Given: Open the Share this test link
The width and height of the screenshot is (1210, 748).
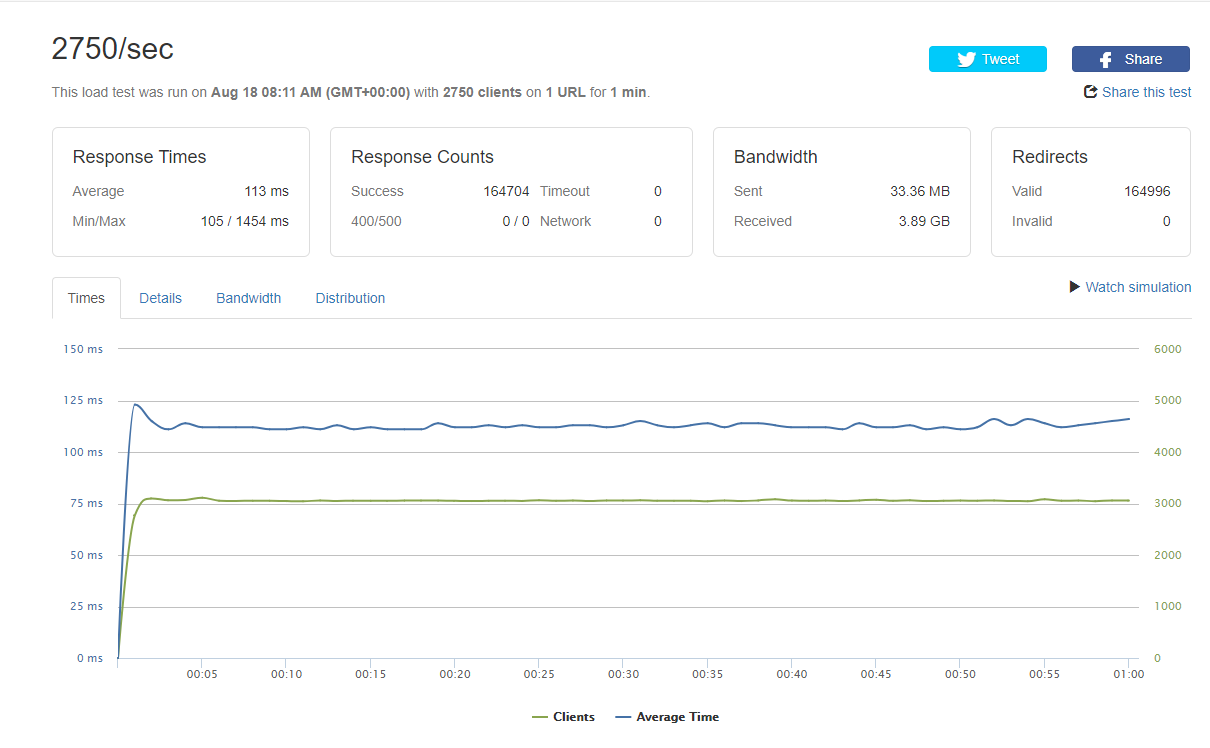Looking at the screenshot, I should [x=1146, y=92].
